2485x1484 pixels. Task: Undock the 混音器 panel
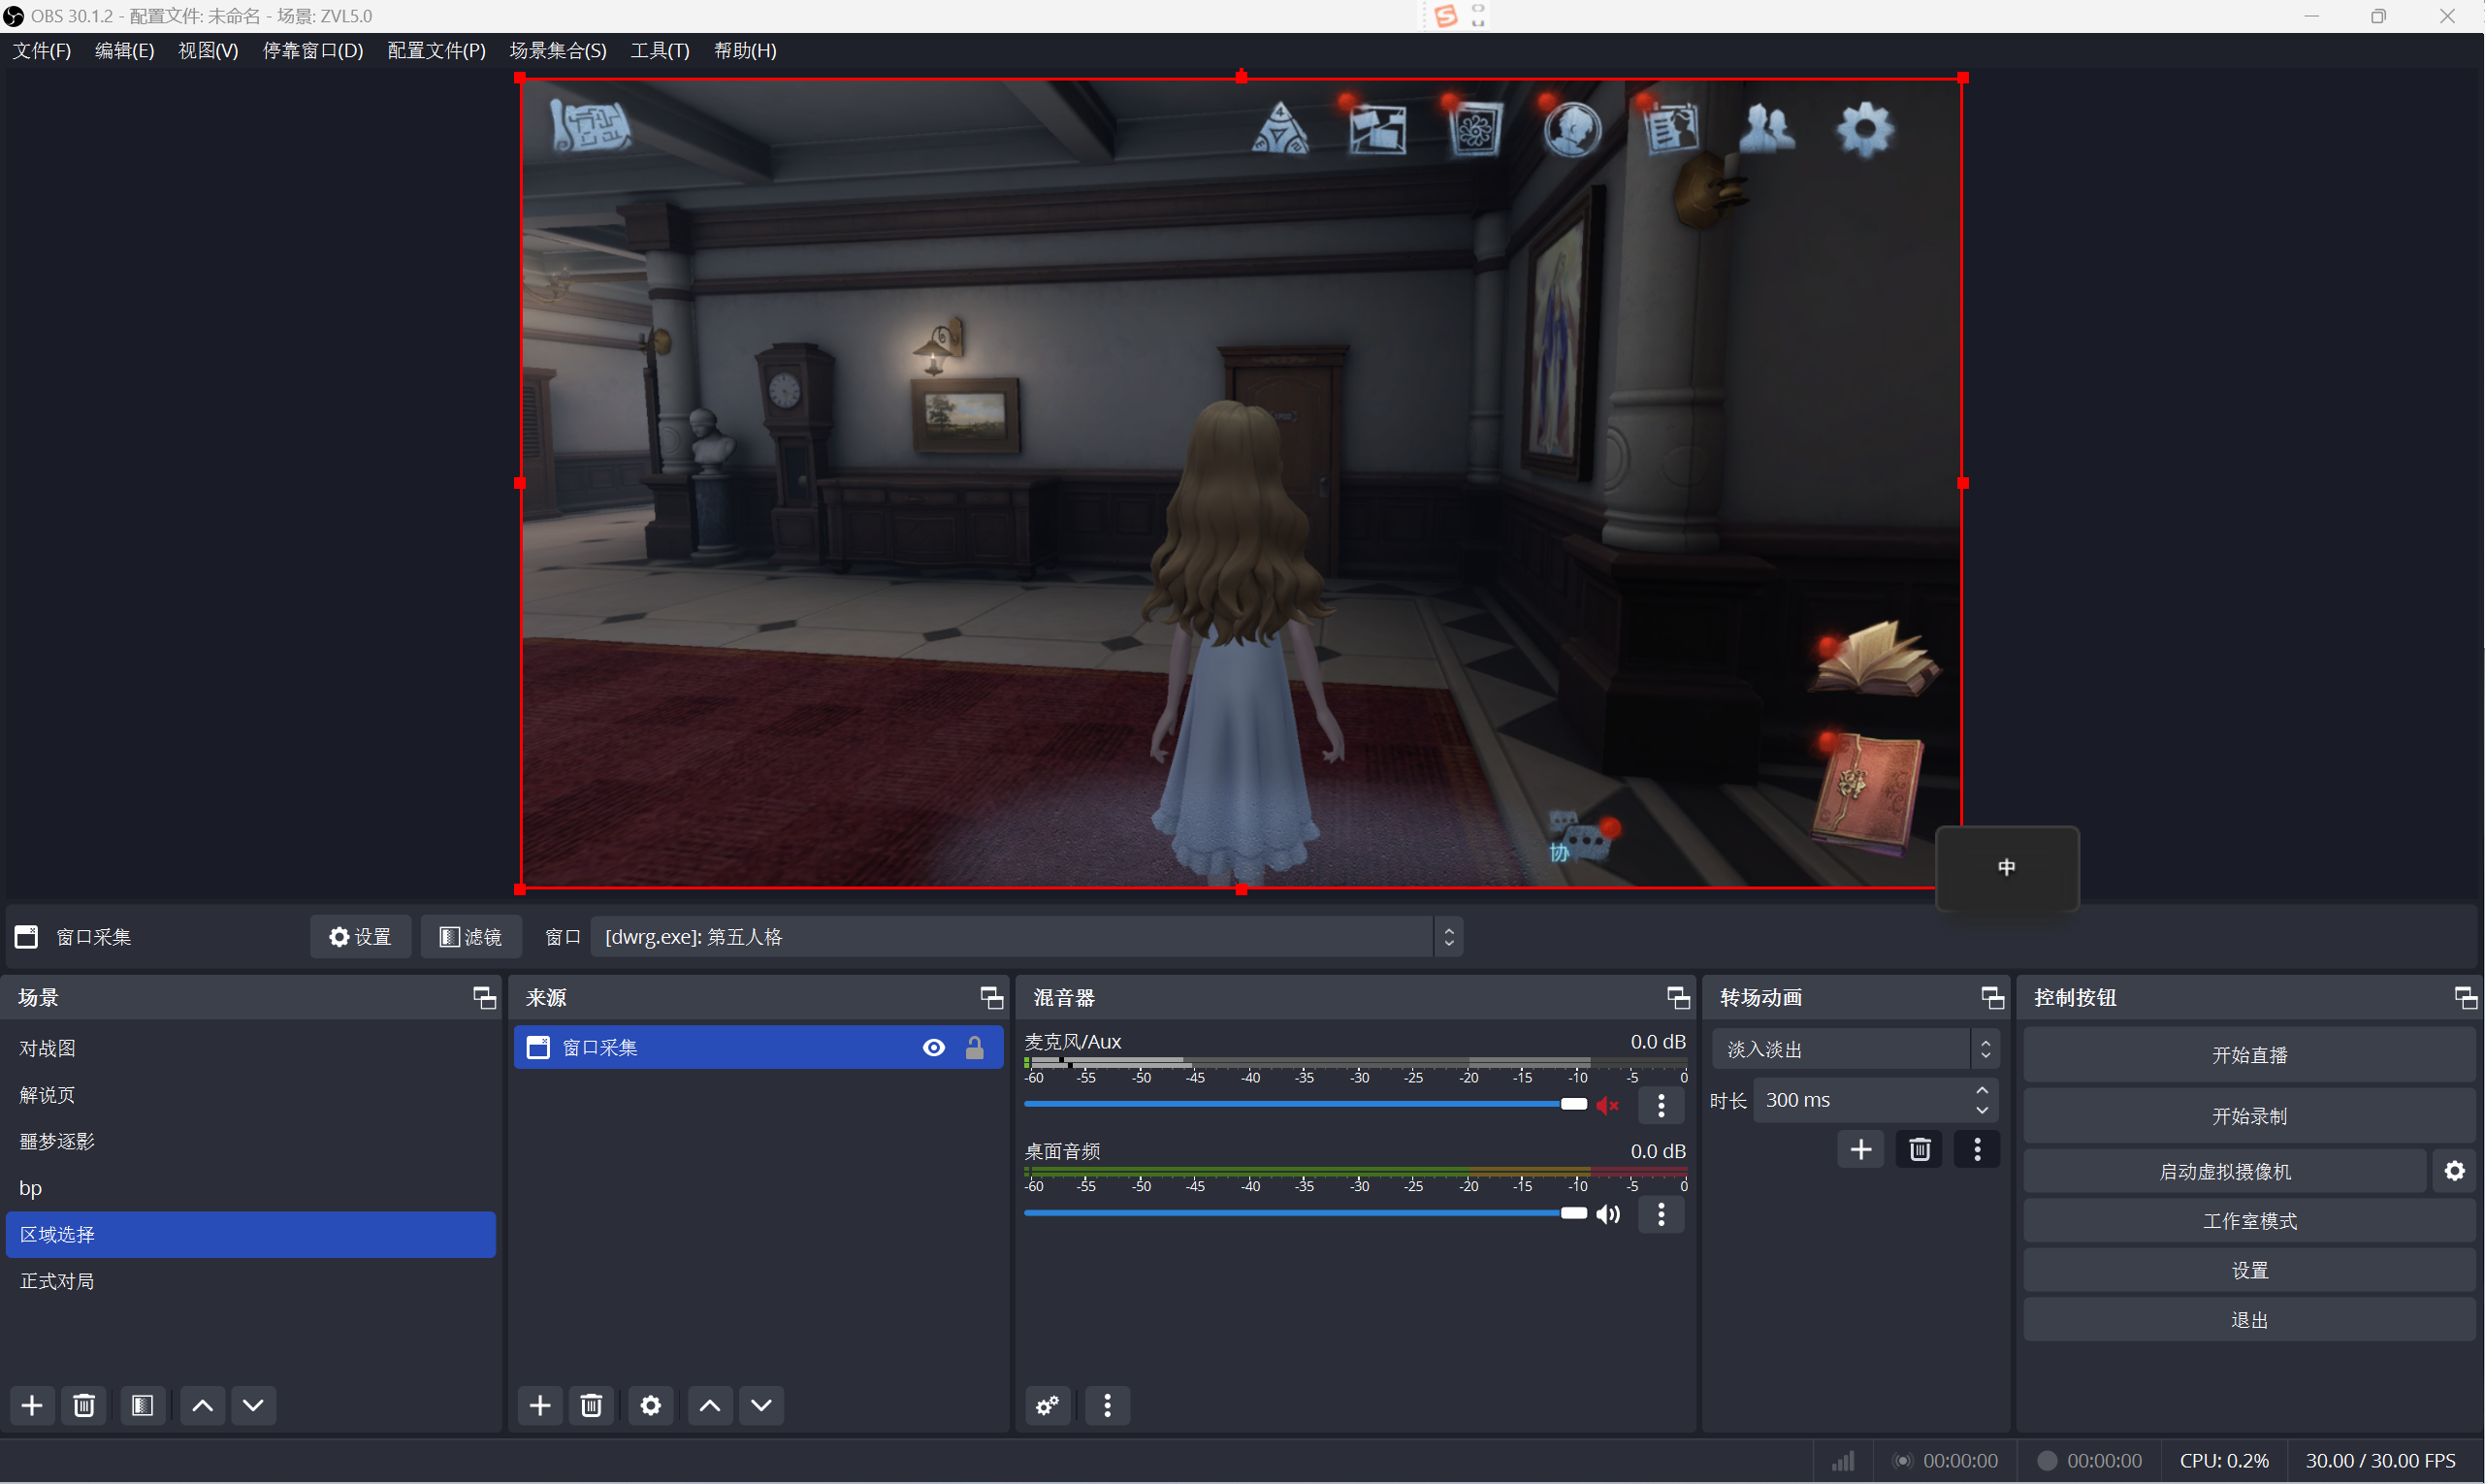coord(1678,997)
